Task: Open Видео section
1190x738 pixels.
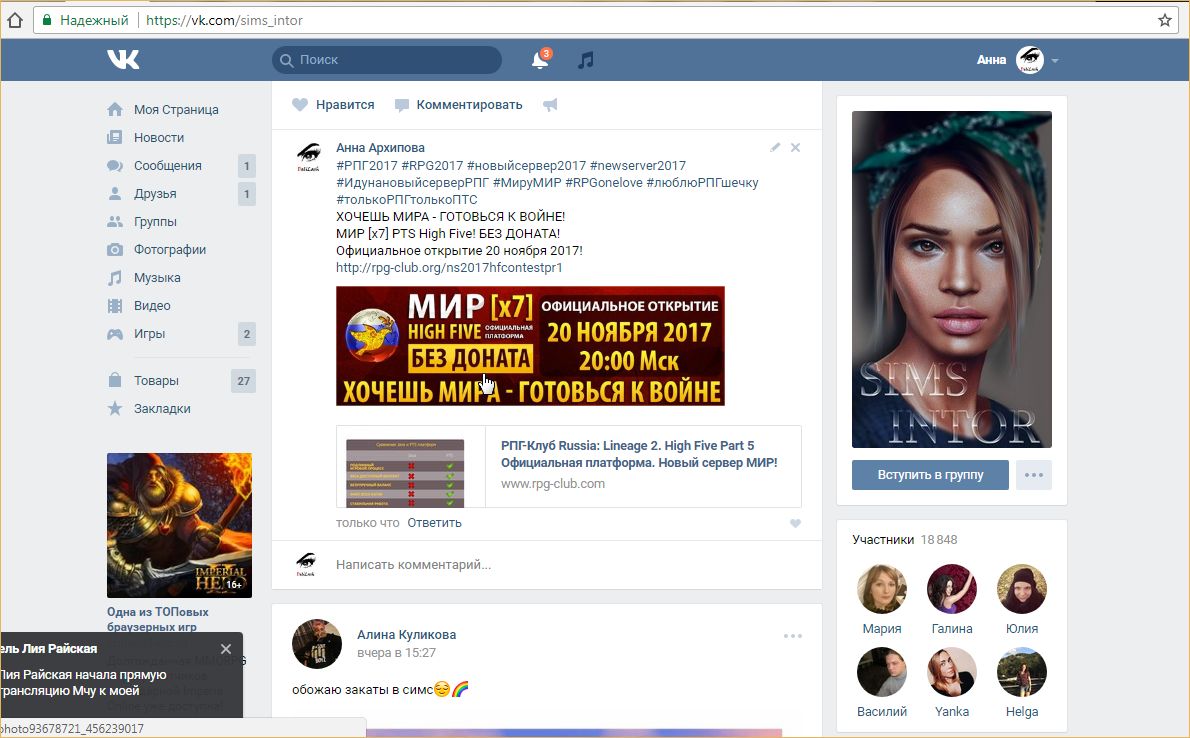Action: click(152, 306)
